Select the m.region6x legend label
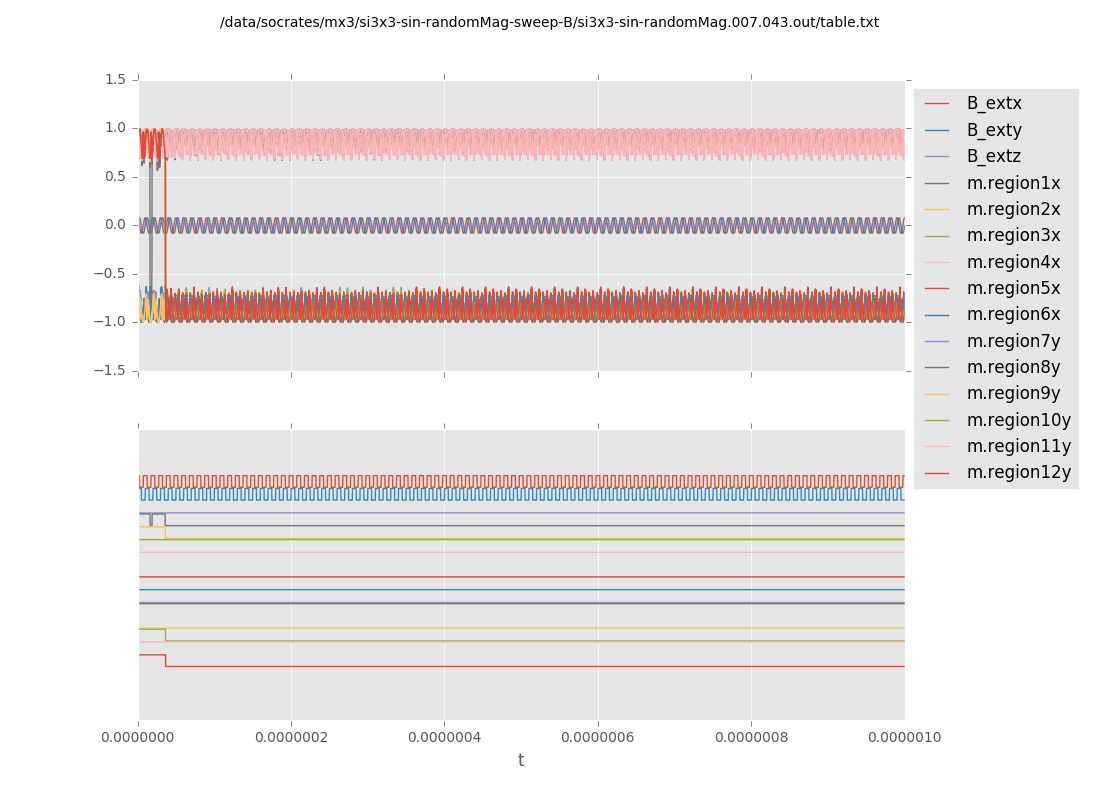Screen dimensions: 1100x800 (1013, 314)
